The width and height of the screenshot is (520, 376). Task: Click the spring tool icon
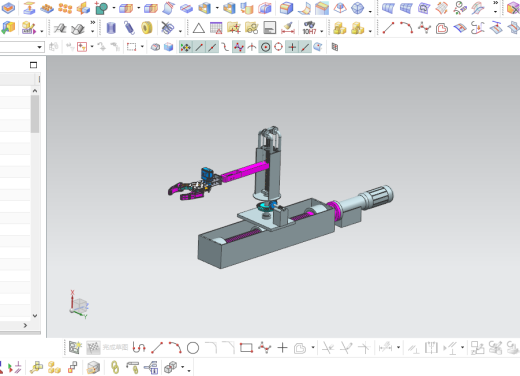(x=129, y=28)
